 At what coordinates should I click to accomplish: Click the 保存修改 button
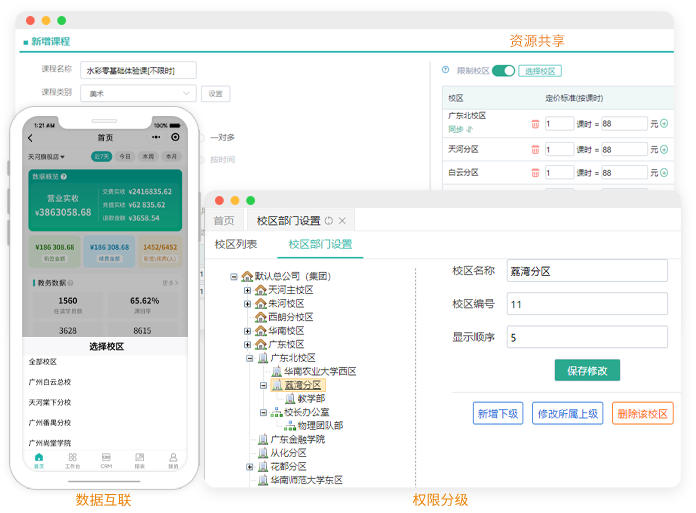click(587, 370)
